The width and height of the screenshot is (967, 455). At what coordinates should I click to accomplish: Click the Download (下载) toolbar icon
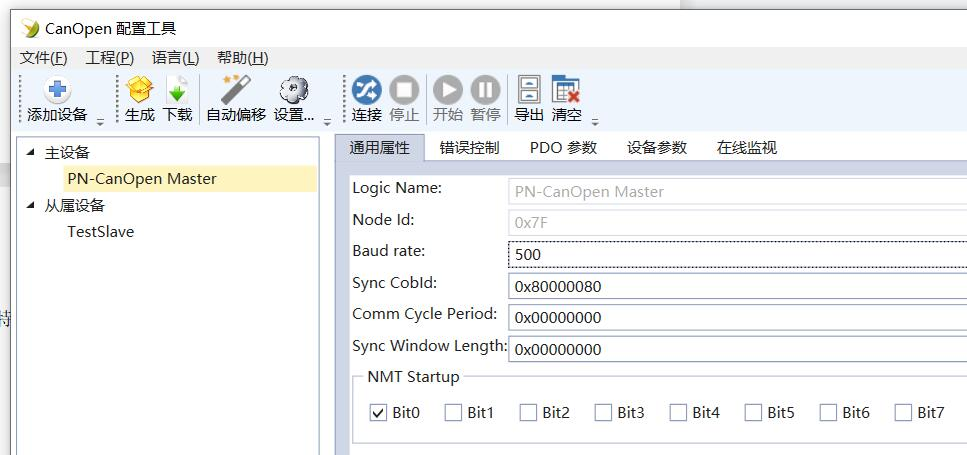tap(177, 91)
